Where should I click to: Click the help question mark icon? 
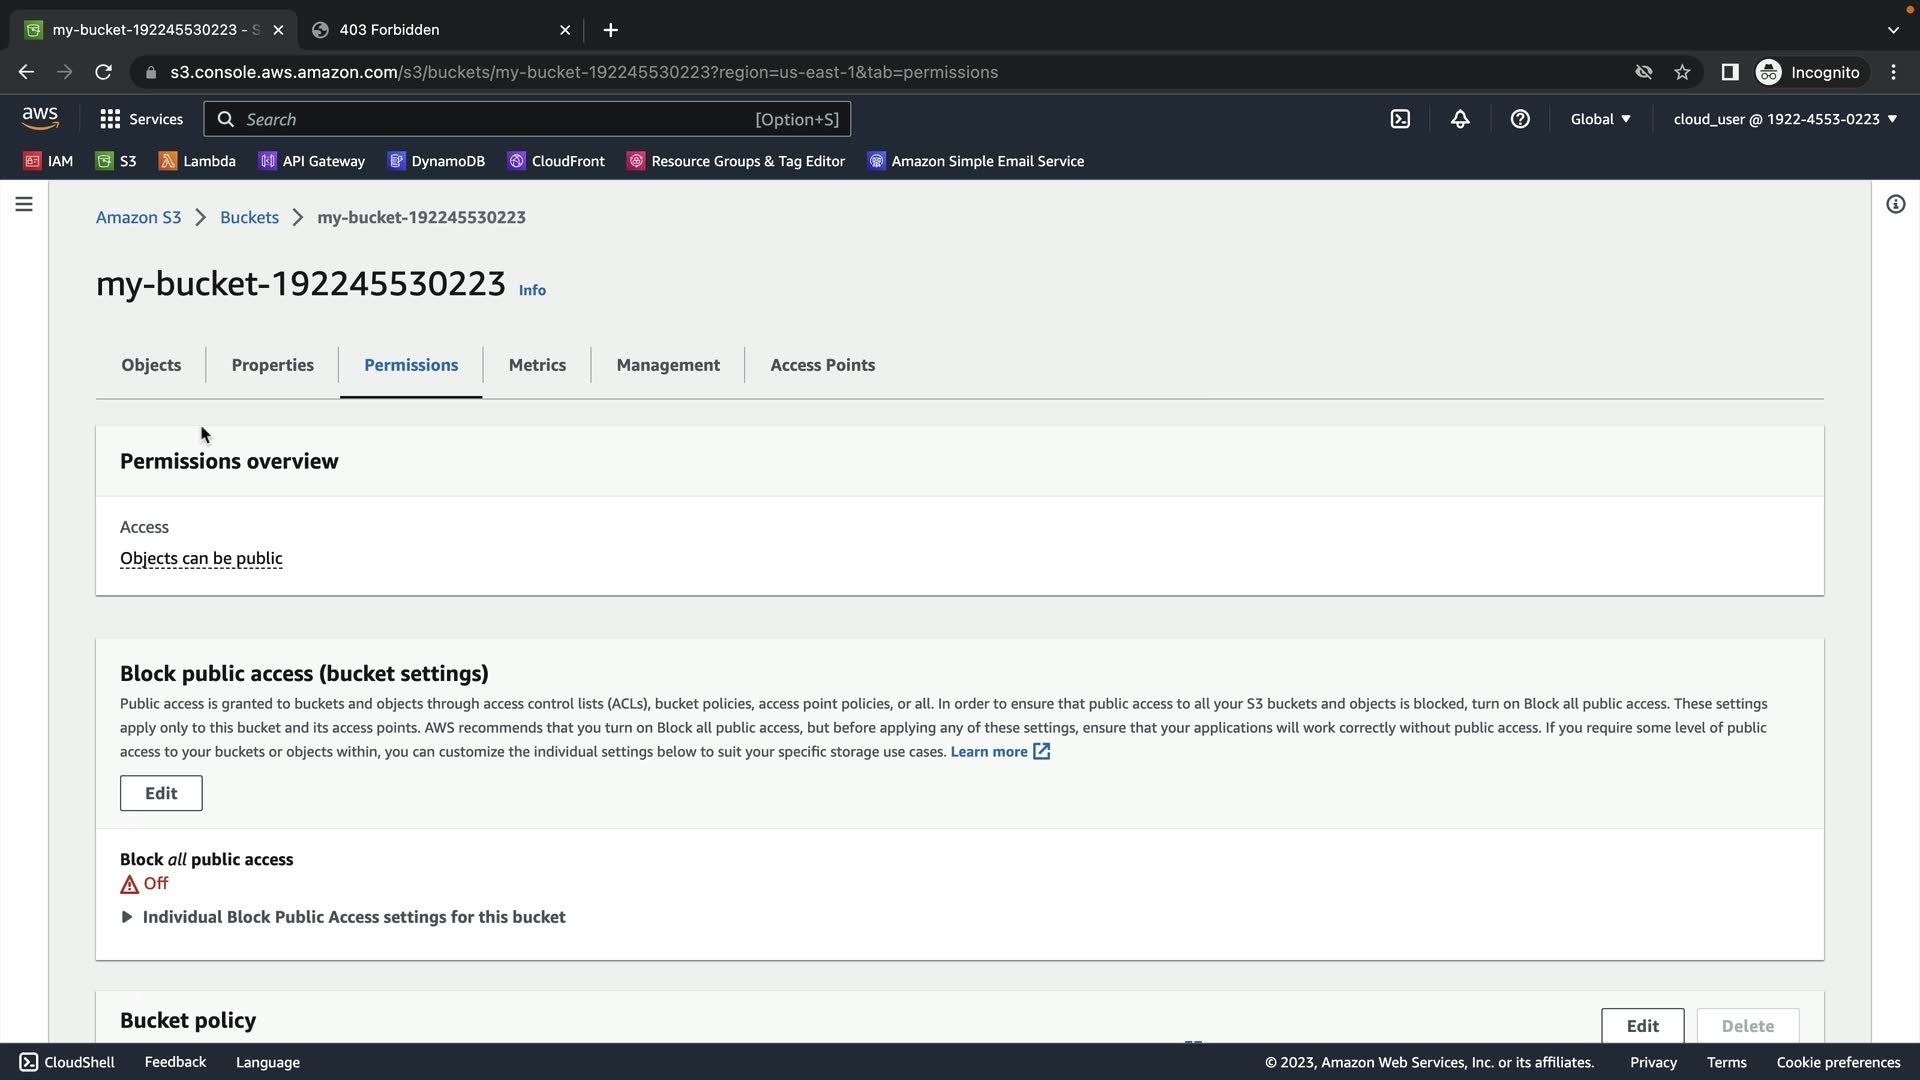pos(1520,119)
